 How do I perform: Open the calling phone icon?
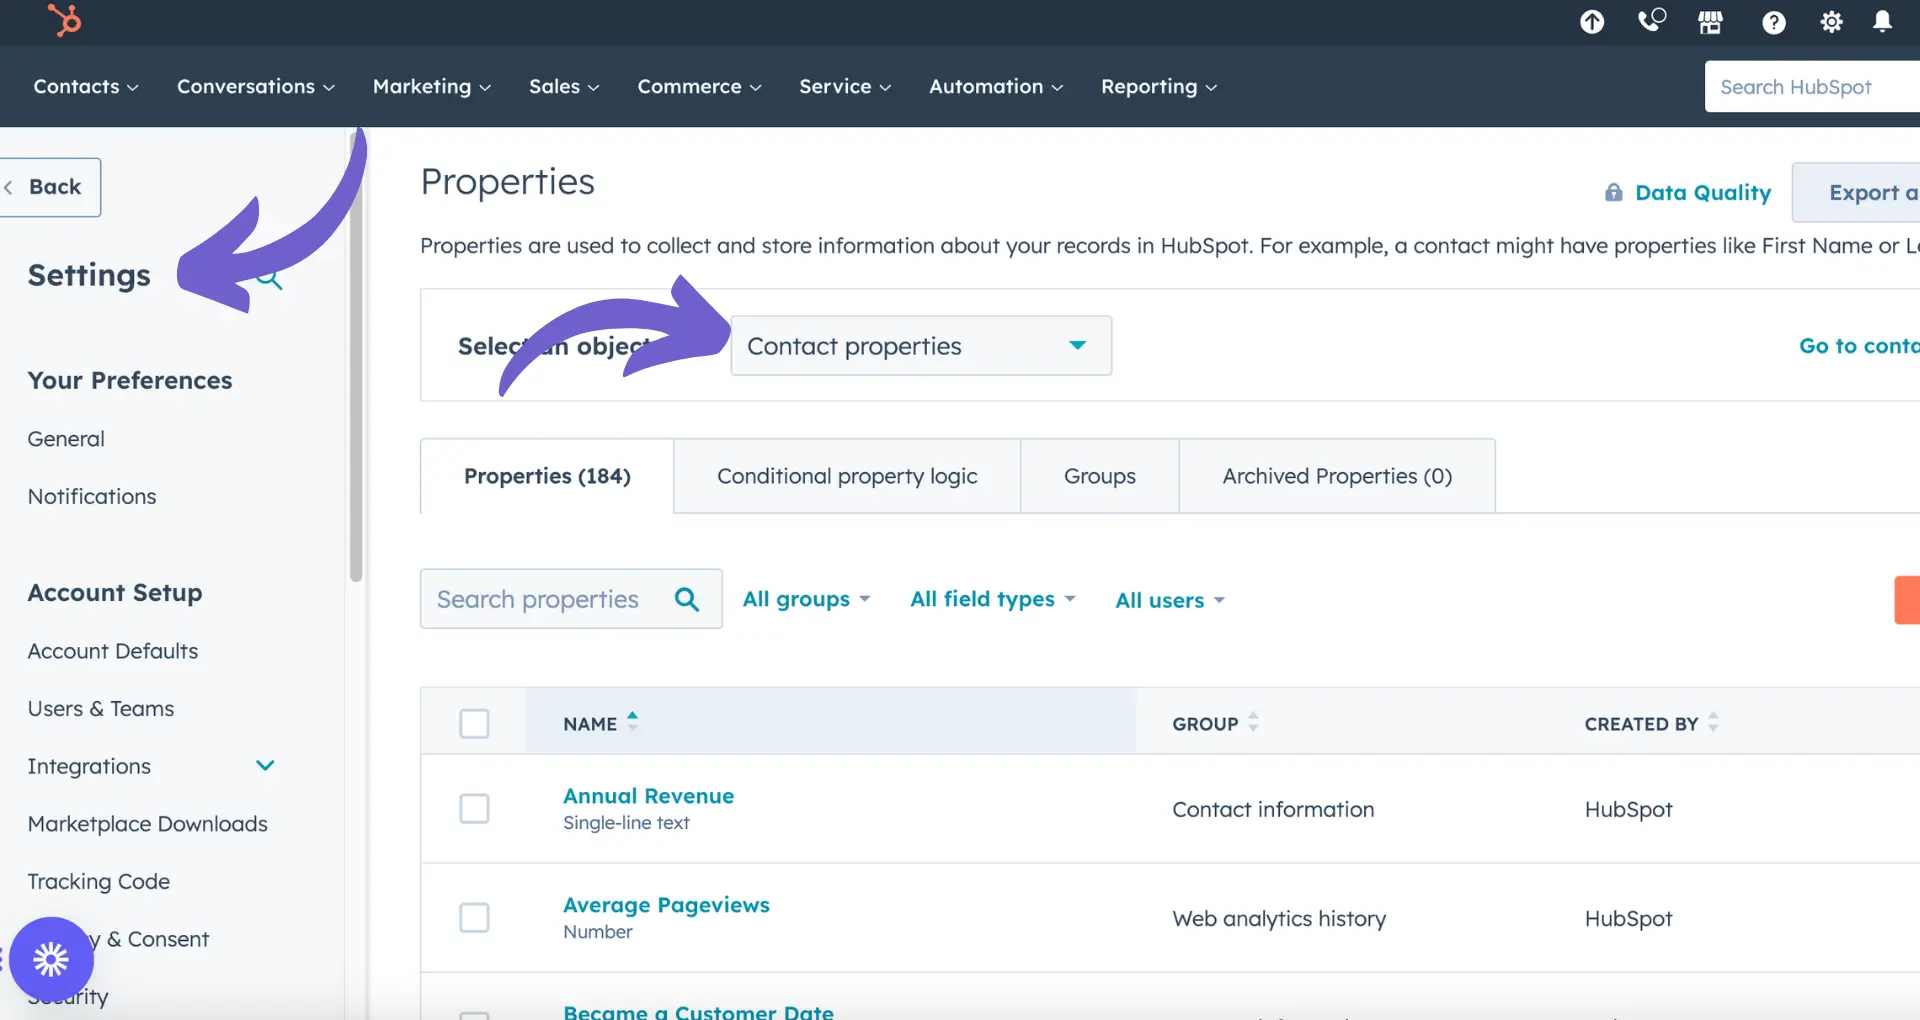click(1651, 21)
